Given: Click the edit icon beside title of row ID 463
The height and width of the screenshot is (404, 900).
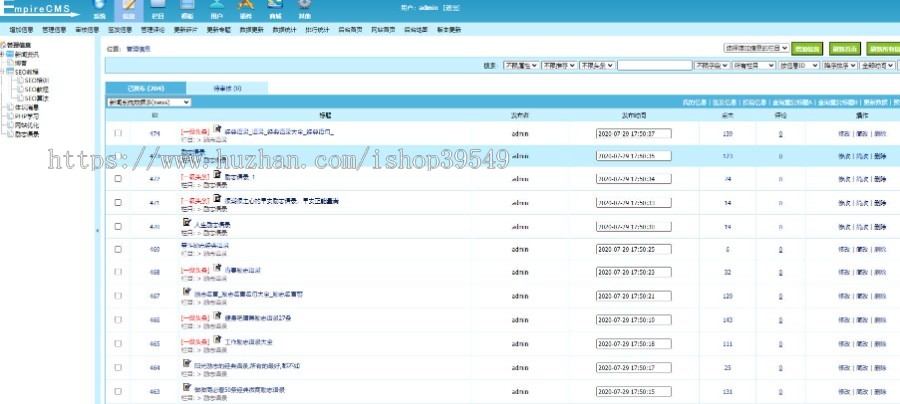Looking at the screenshot, I should (x=187, y=387).
